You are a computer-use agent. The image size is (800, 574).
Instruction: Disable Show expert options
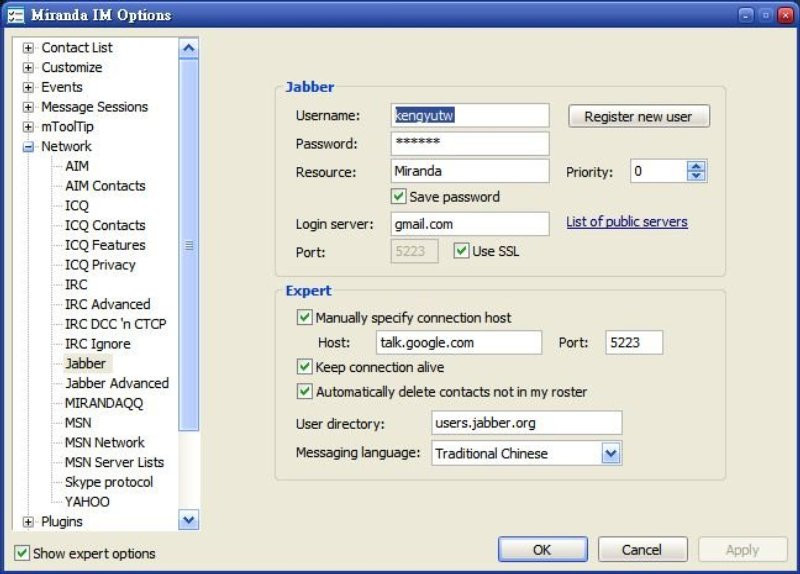point(22,553)
